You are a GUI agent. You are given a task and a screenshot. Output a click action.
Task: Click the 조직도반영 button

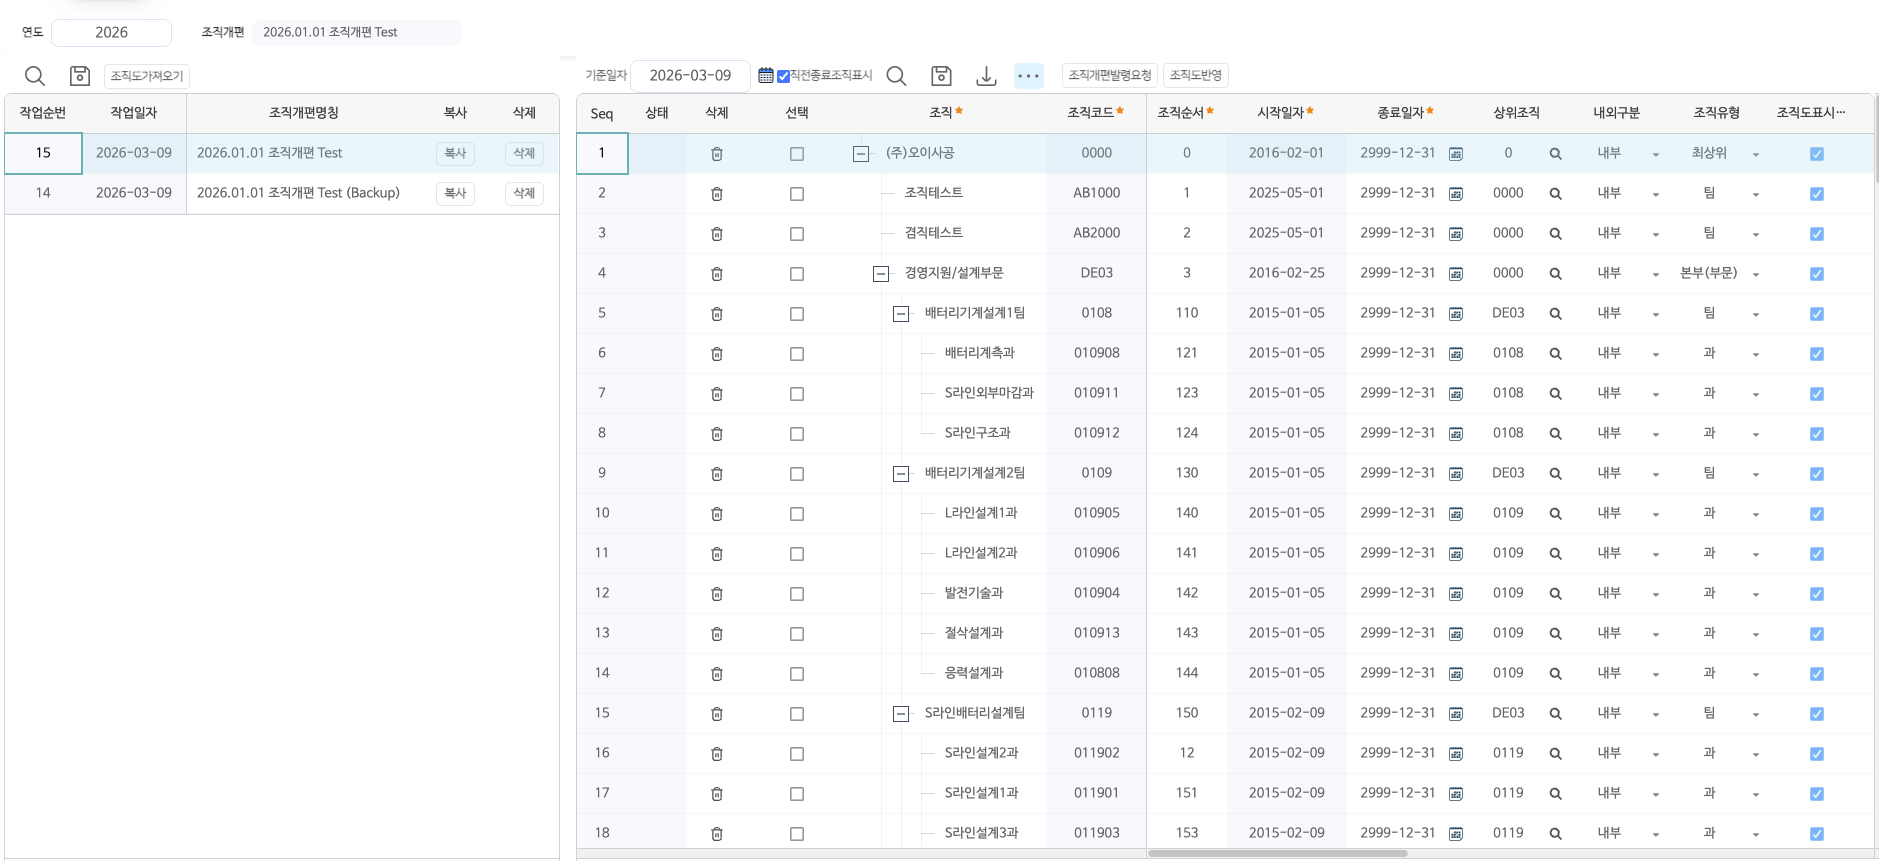1196,75
